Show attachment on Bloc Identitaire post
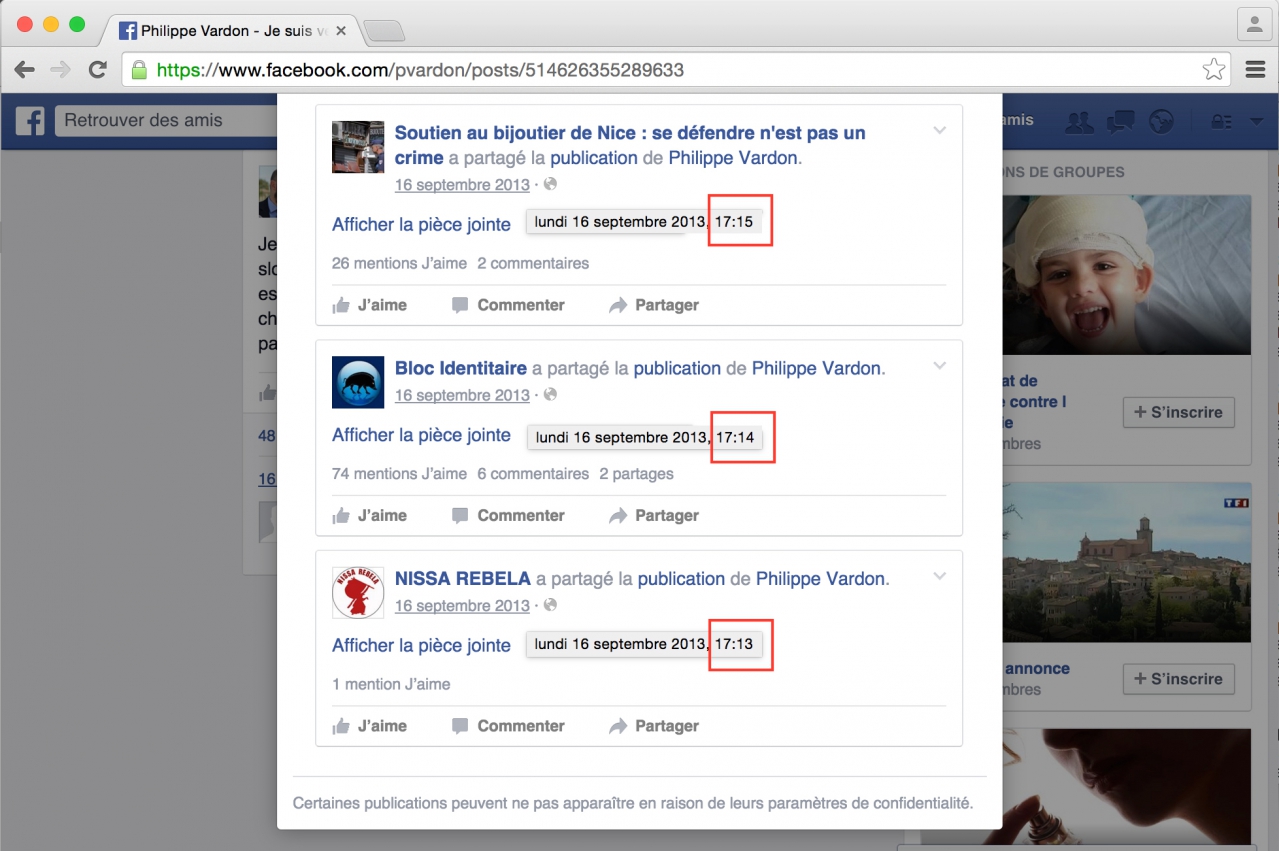This screenshot has height=851, width=1279. tap(421, 435)
